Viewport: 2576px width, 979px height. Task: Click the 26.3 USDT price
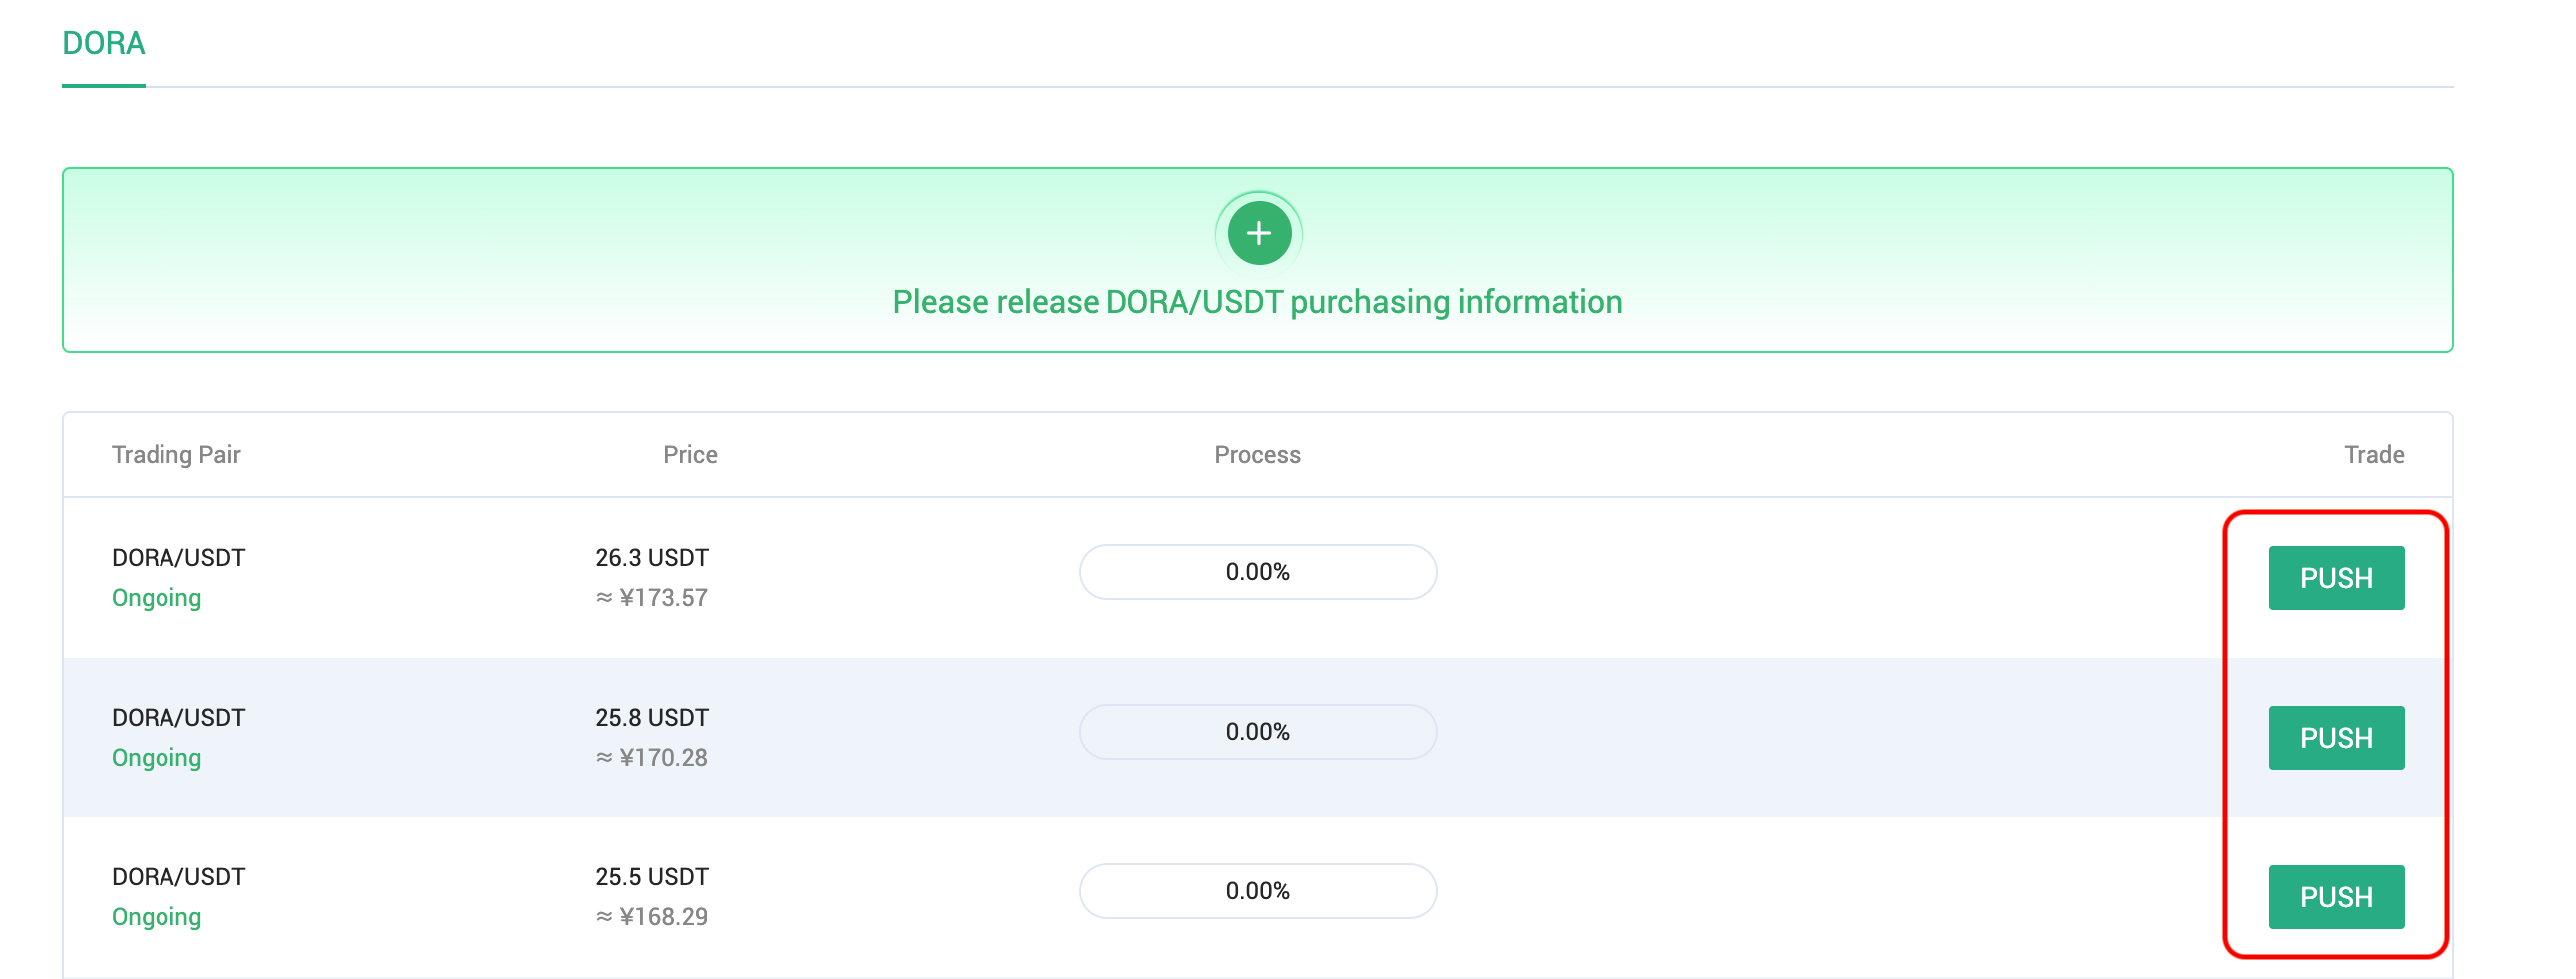pos(652,558)
